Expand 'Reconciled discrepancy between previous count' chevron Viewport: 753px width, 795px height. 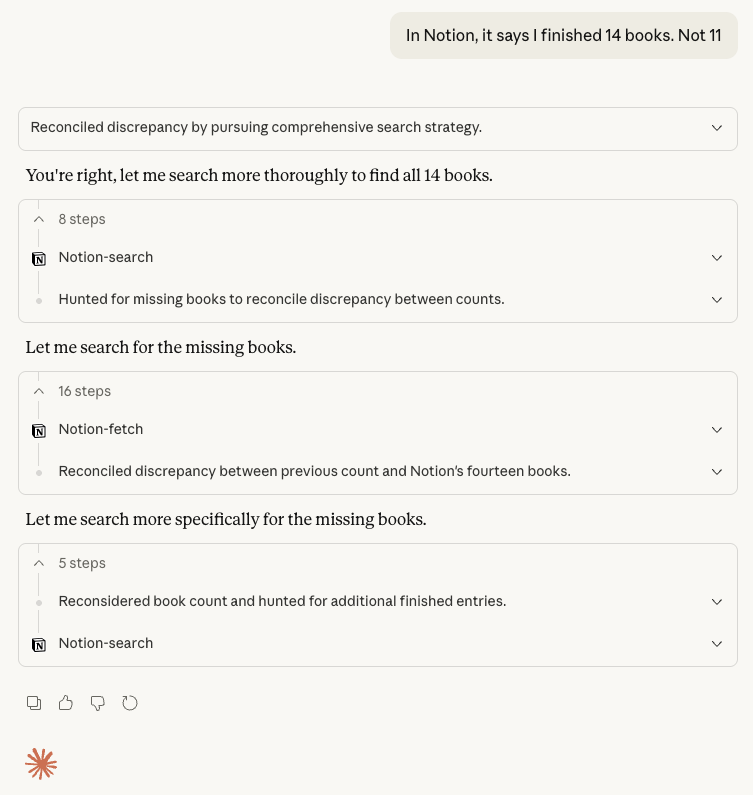[716, 471]
